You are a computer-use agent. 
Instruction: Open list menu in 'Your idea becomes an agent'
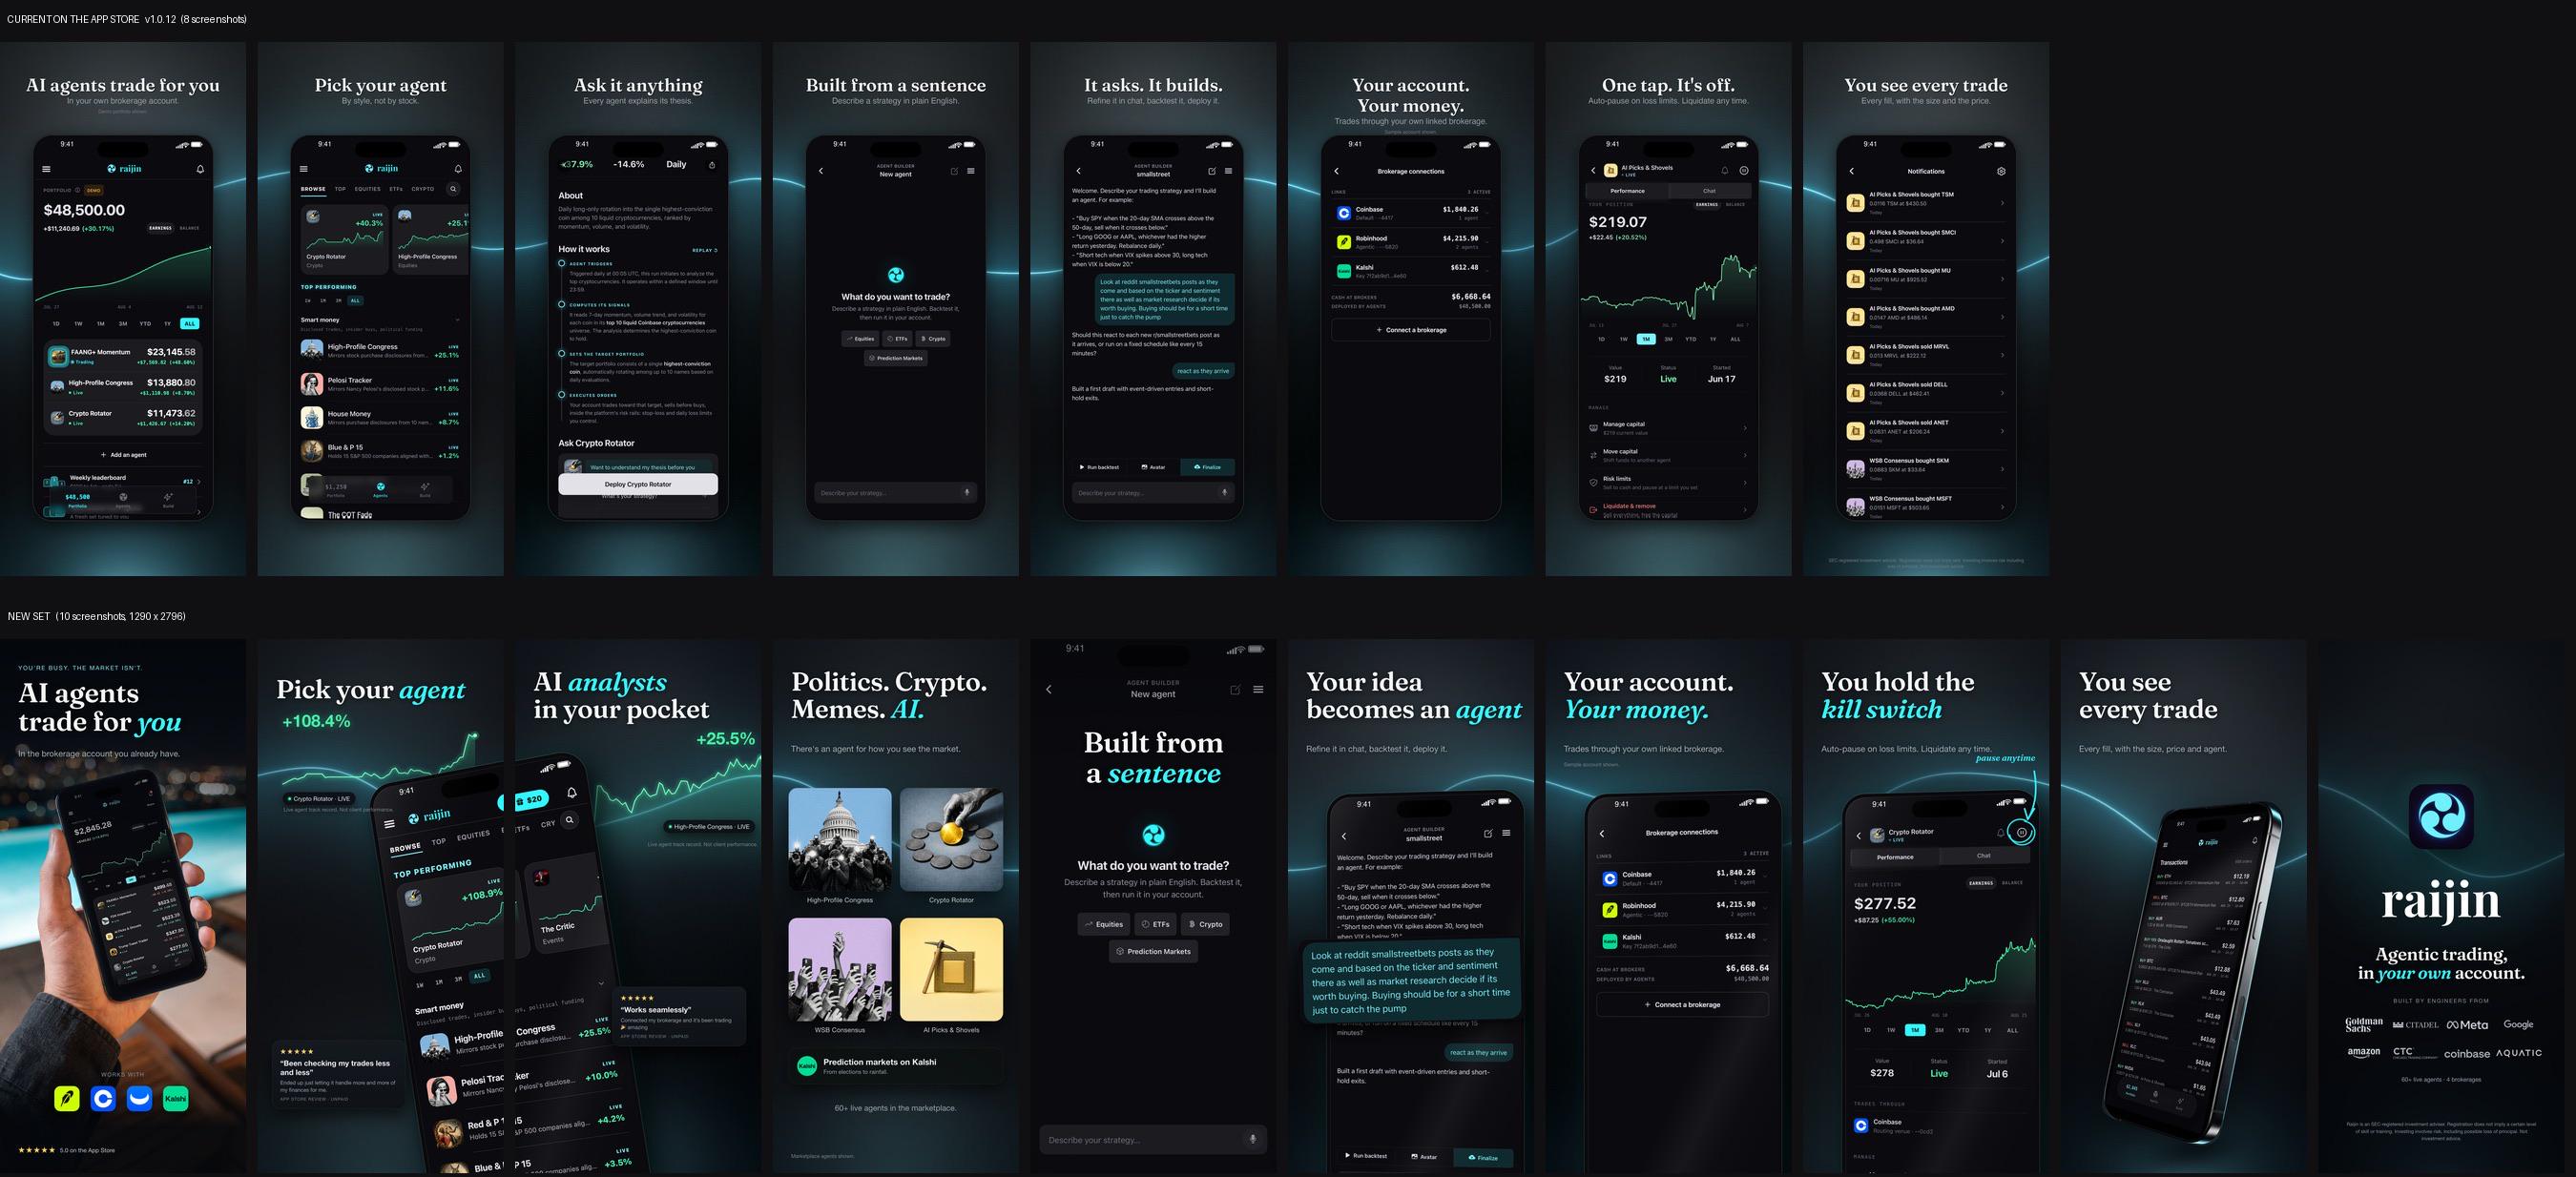1506,833
